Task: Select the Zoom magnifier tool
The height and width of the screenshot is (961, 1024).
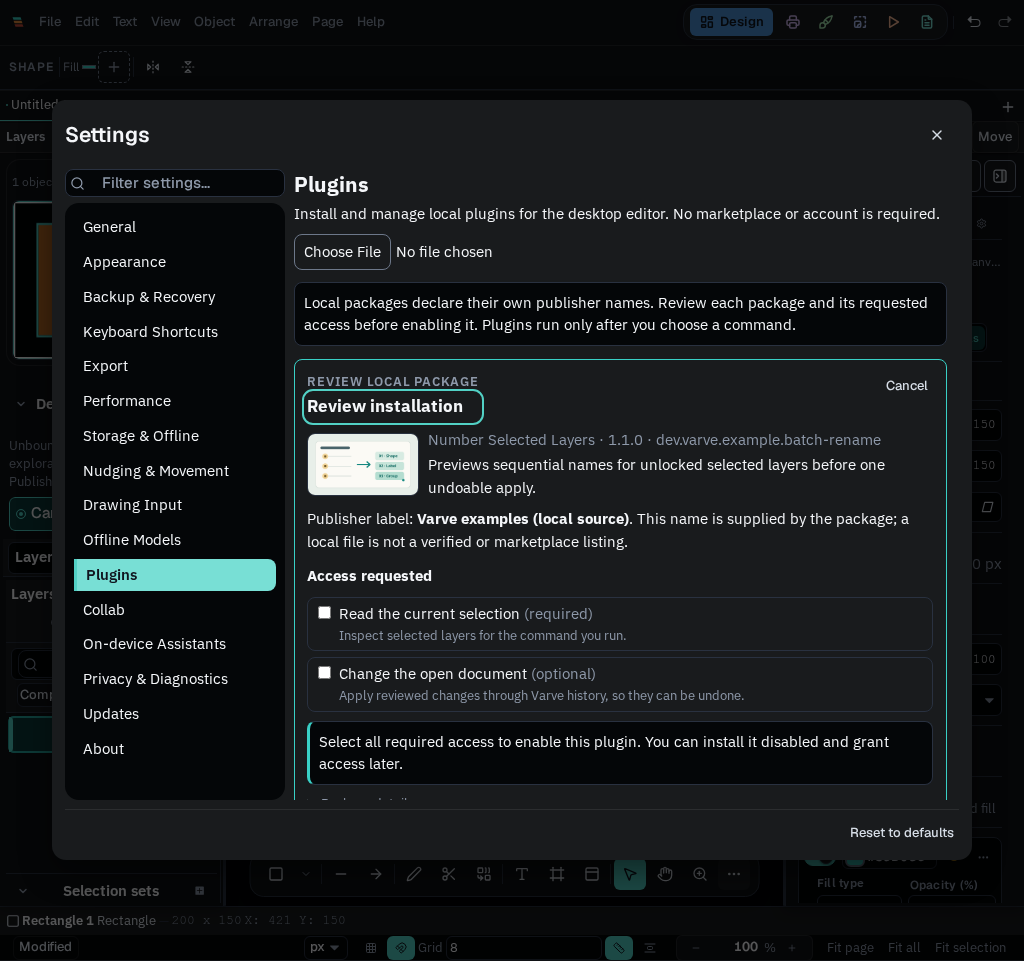Action: coord(699,874)
